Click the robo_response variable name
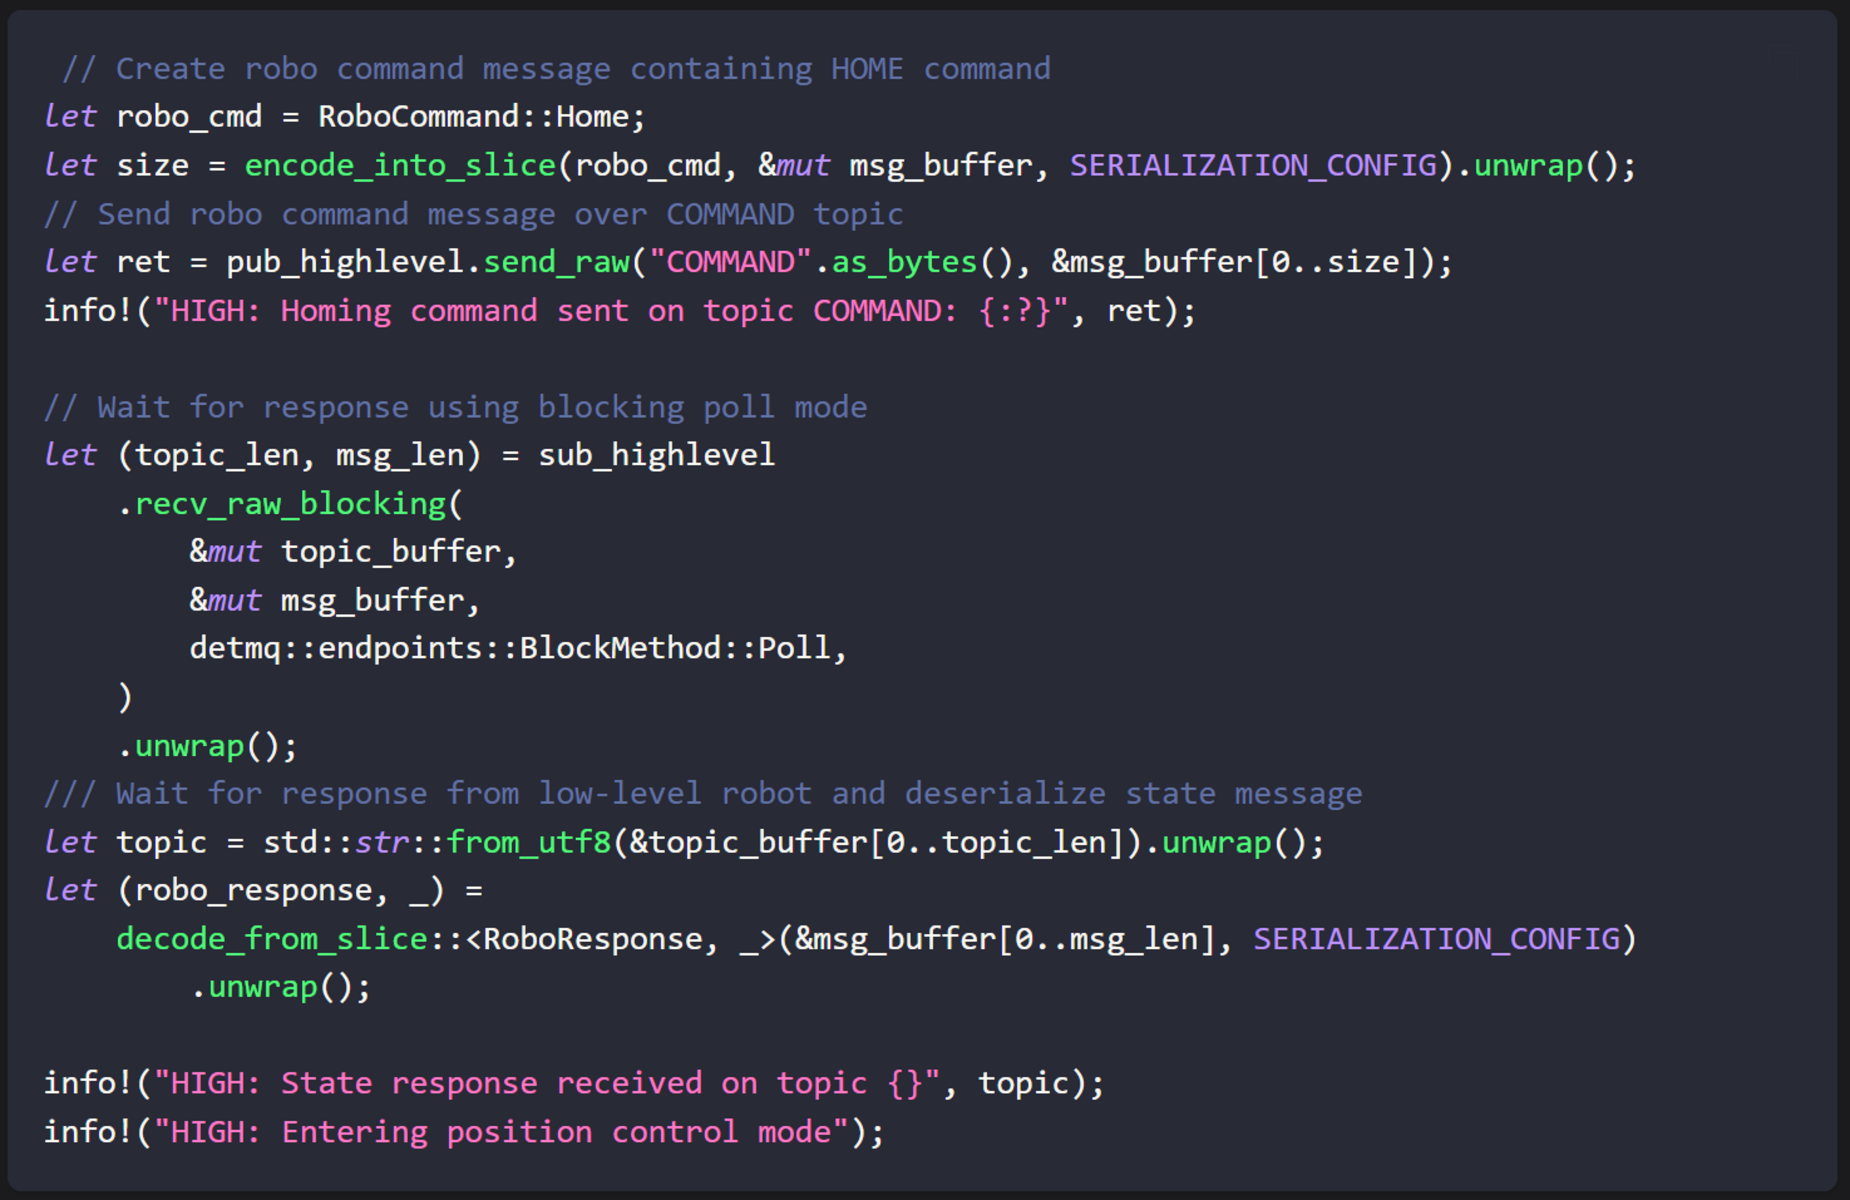 click(253, 890)
